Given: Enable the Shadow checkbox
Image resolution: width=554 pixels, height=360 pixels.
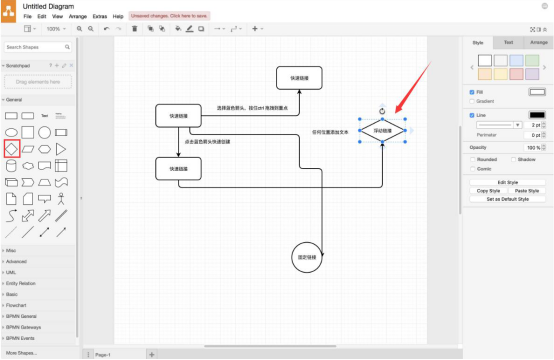Looking at the screenshot, I should (x=513, y=159).
